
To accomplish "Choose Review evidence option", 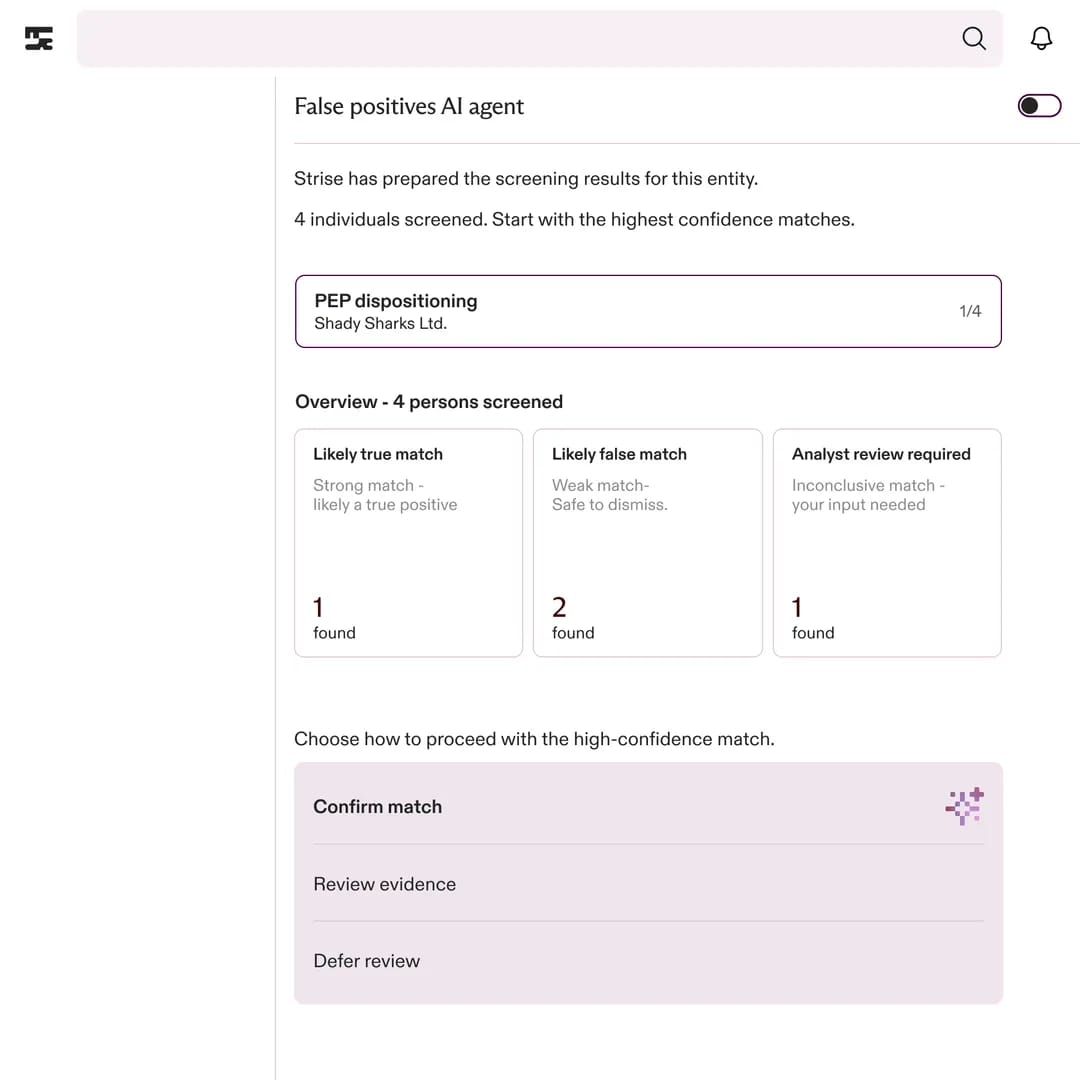I will click(648, 884).
